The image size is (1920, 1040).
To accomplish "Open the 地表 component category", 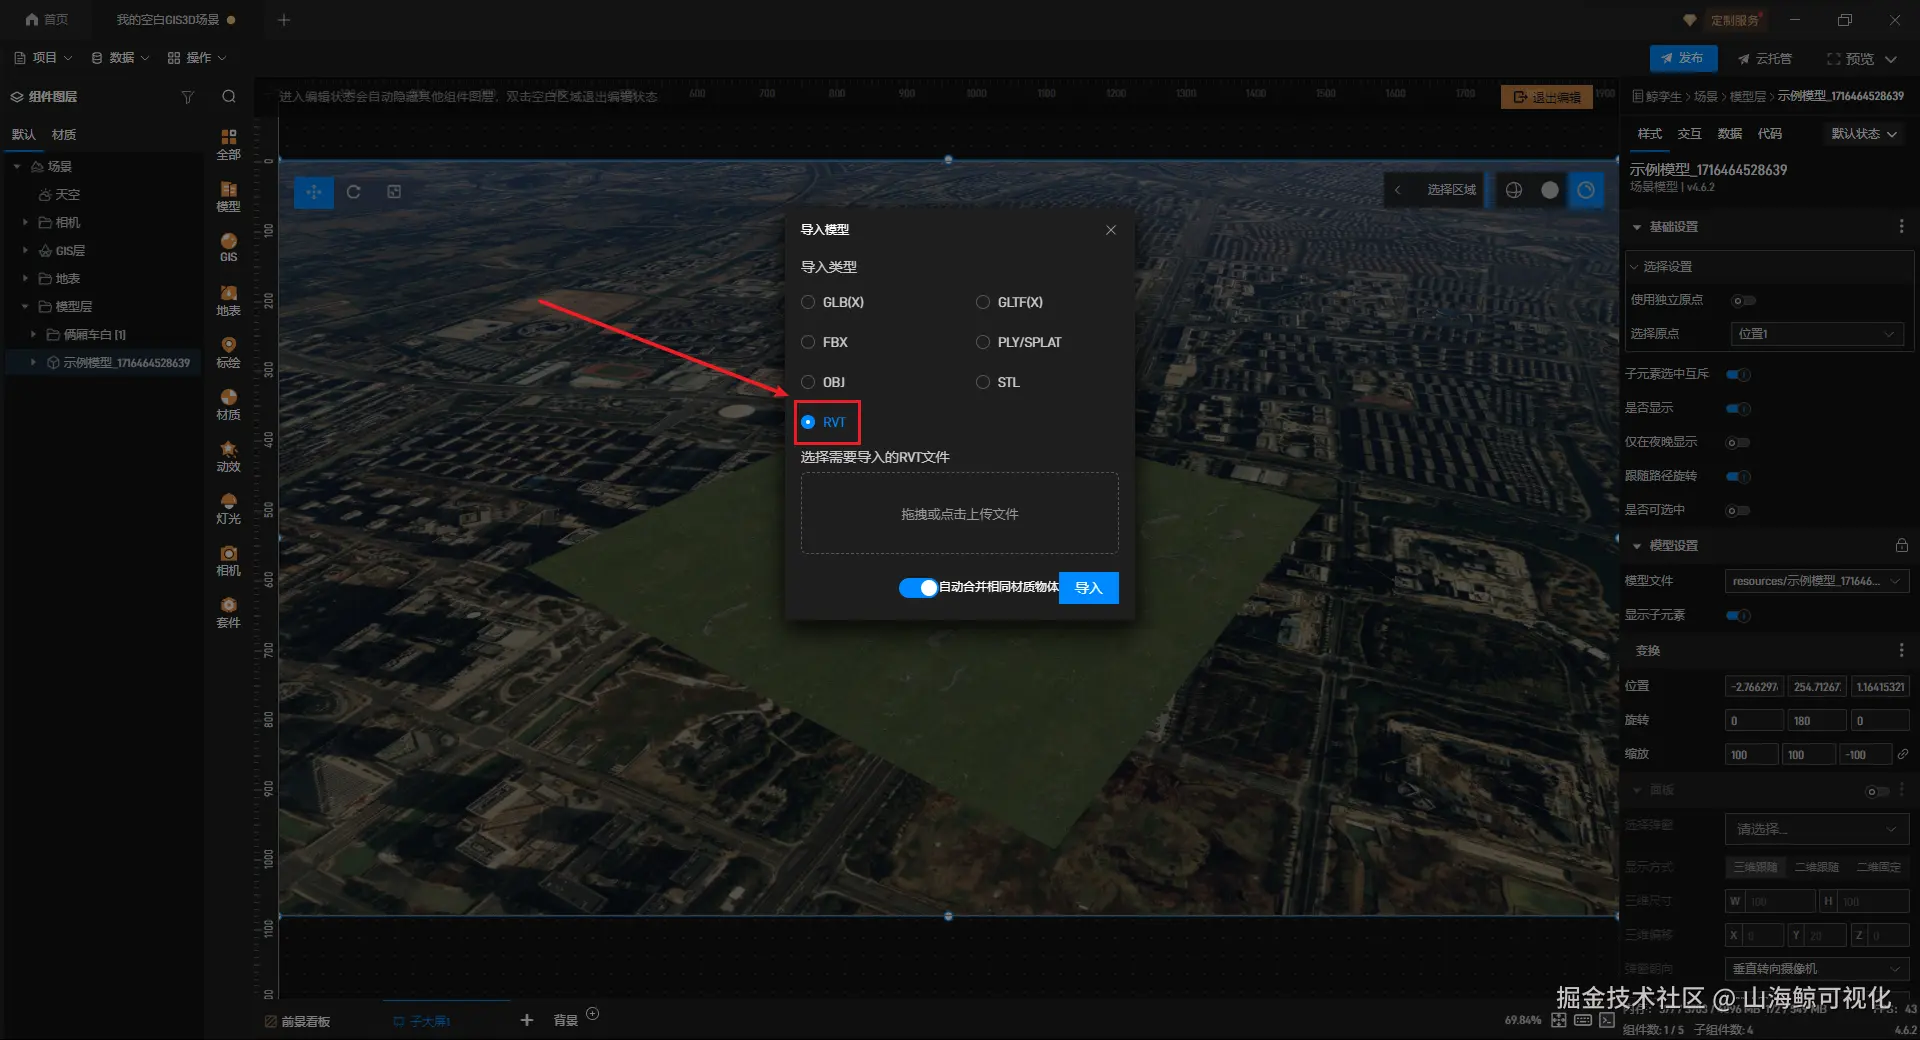I will coord(229,300).
